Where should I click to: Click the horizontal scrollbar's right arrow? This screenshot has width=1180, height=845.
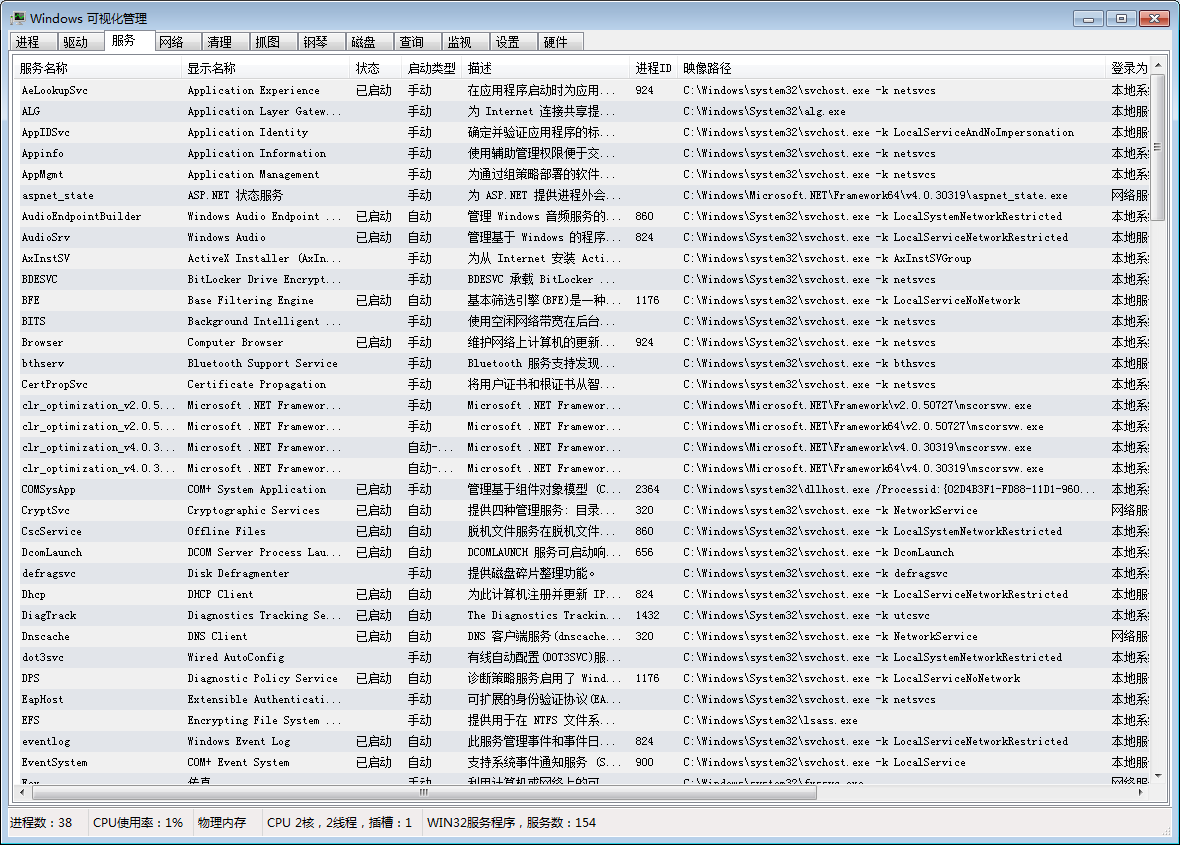(1141, 791)
